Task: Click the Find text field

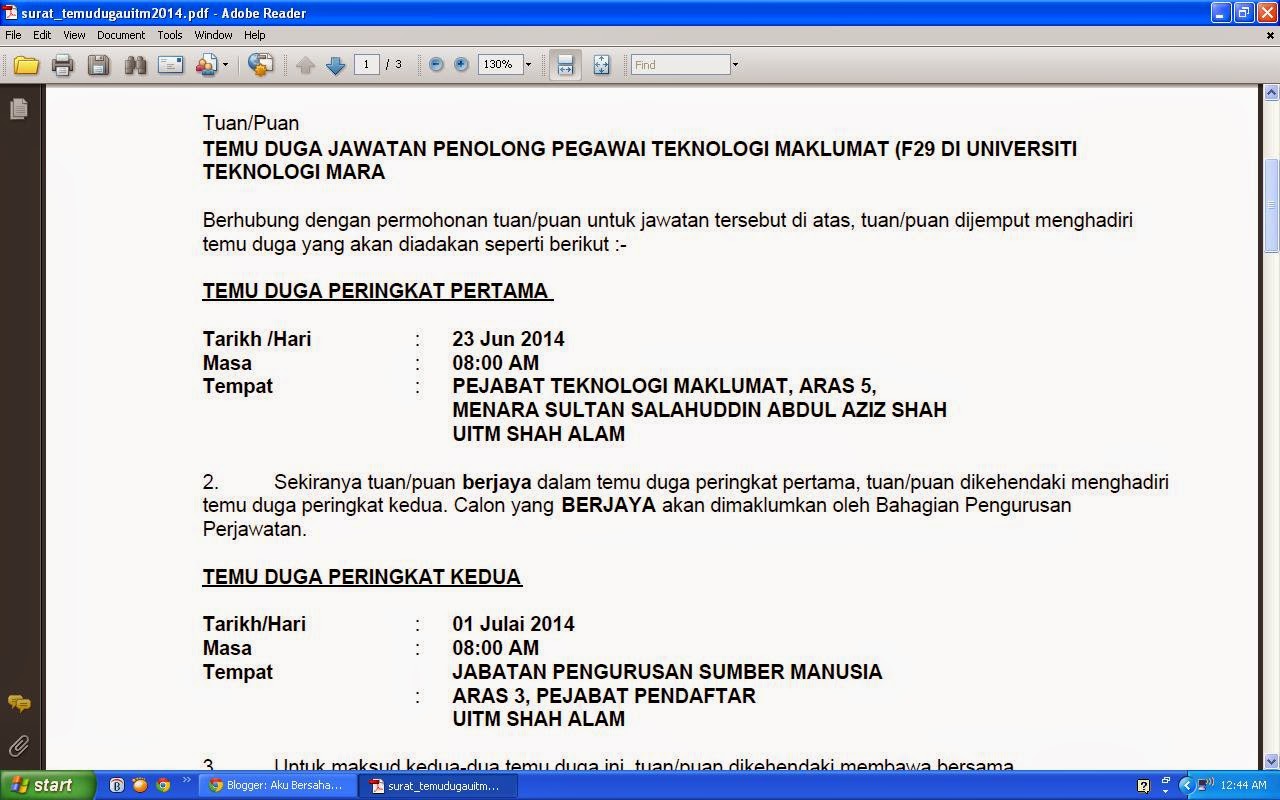Action: coord(680,65)
